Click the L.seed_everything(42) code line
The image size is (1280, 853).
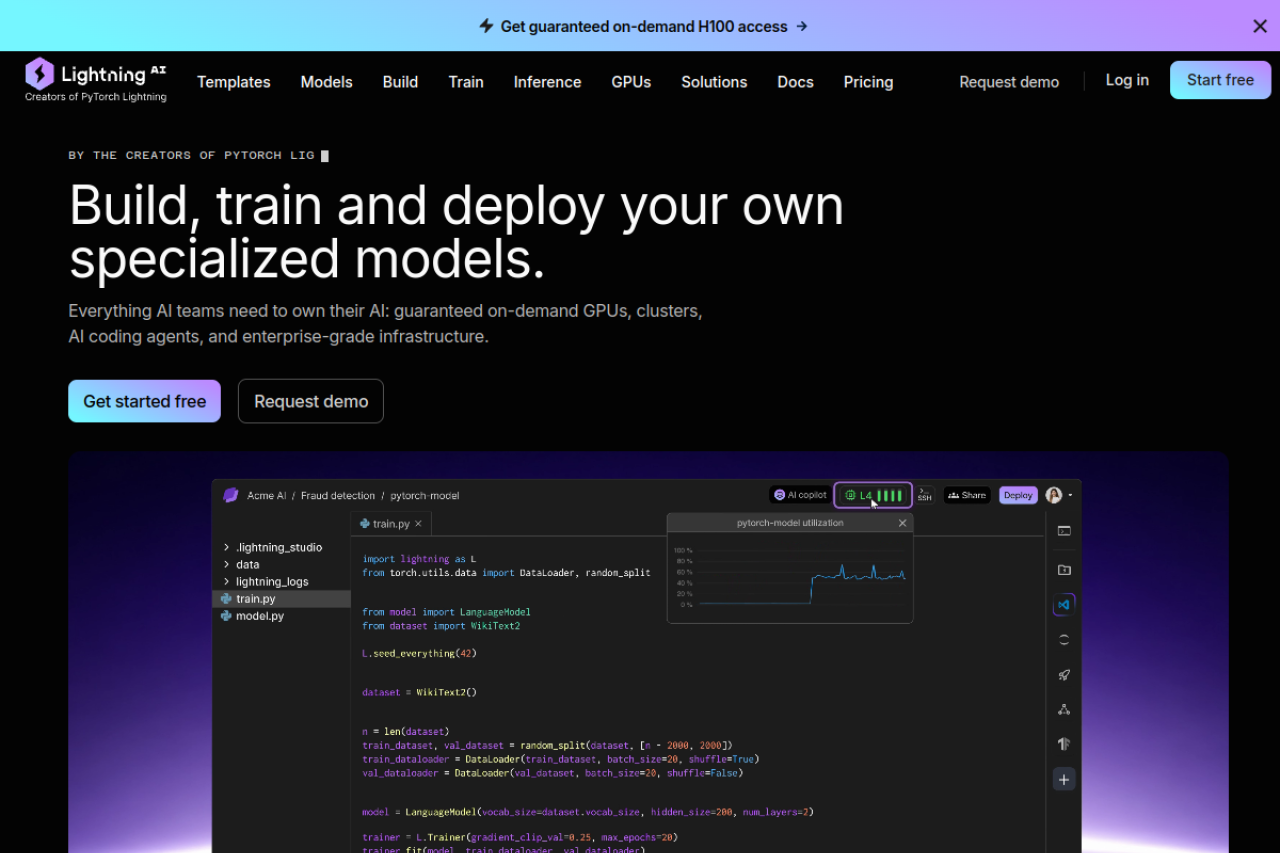(419, 653)
